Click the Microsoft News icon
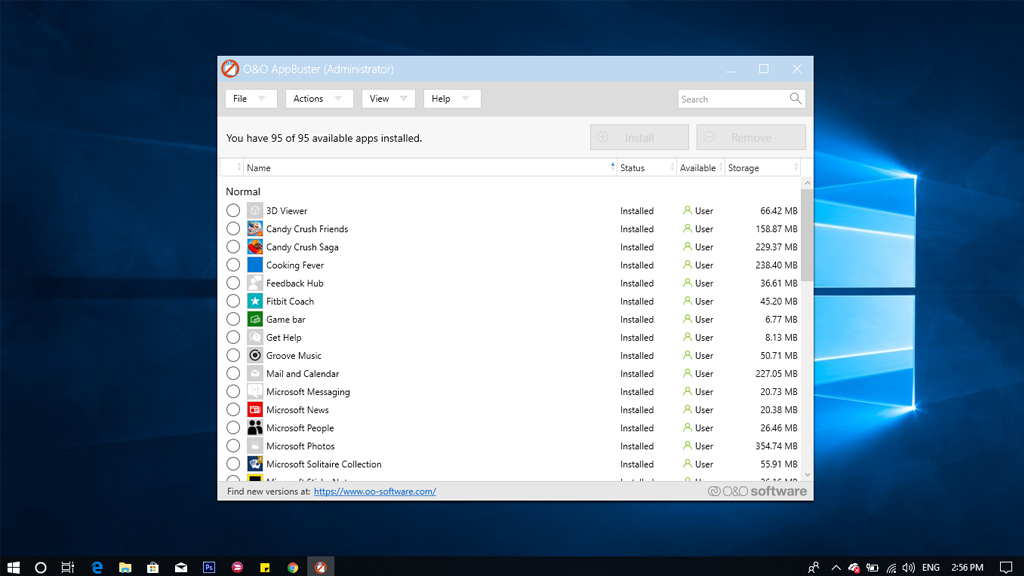This screenshot has width=1024, height=576. 255,409
